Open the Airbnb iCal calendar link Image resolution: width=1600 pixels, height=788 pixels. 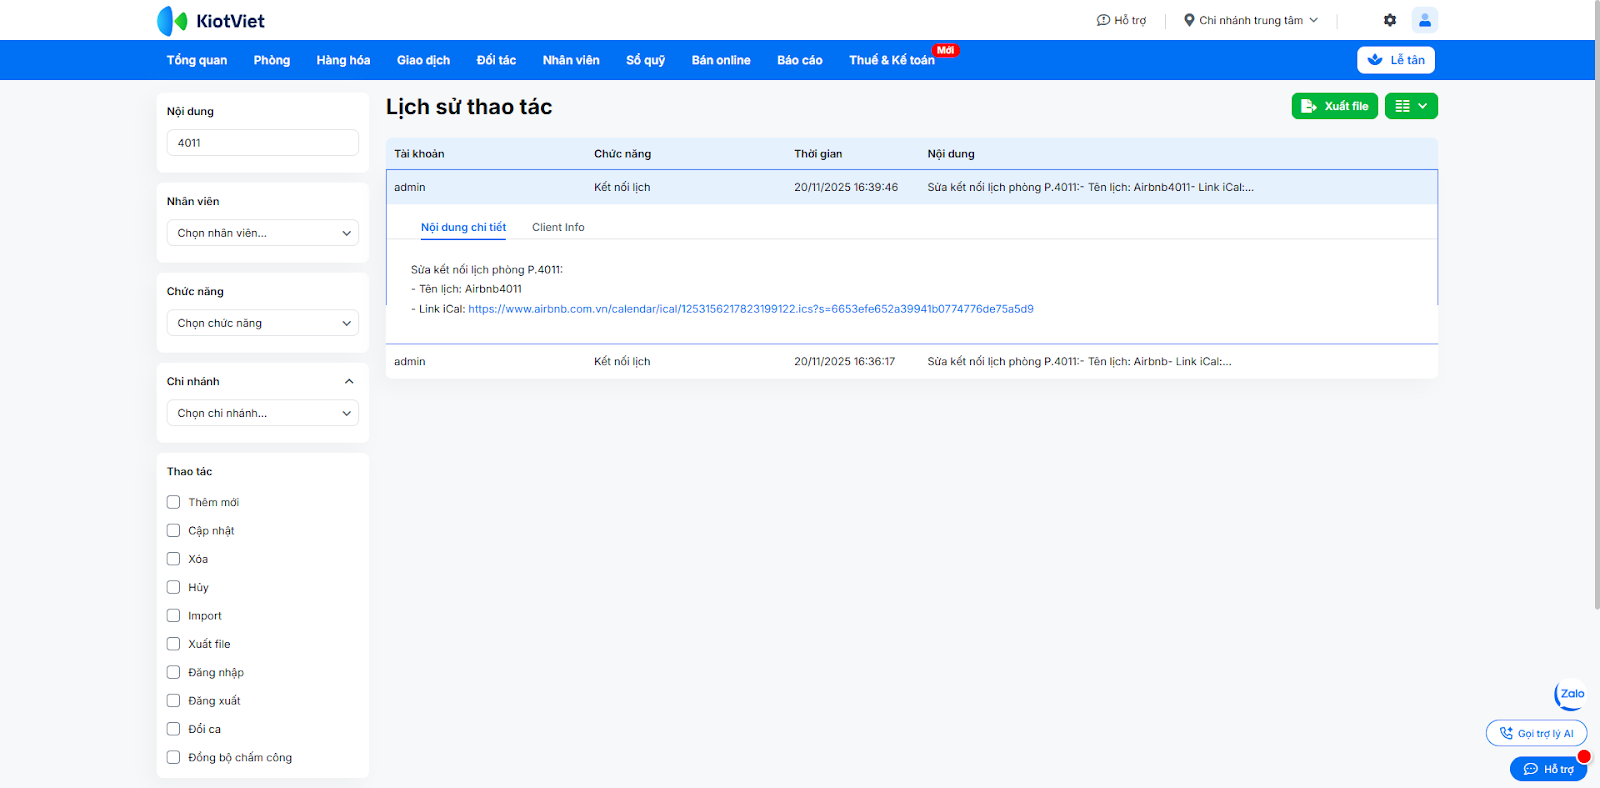point(750,309)
